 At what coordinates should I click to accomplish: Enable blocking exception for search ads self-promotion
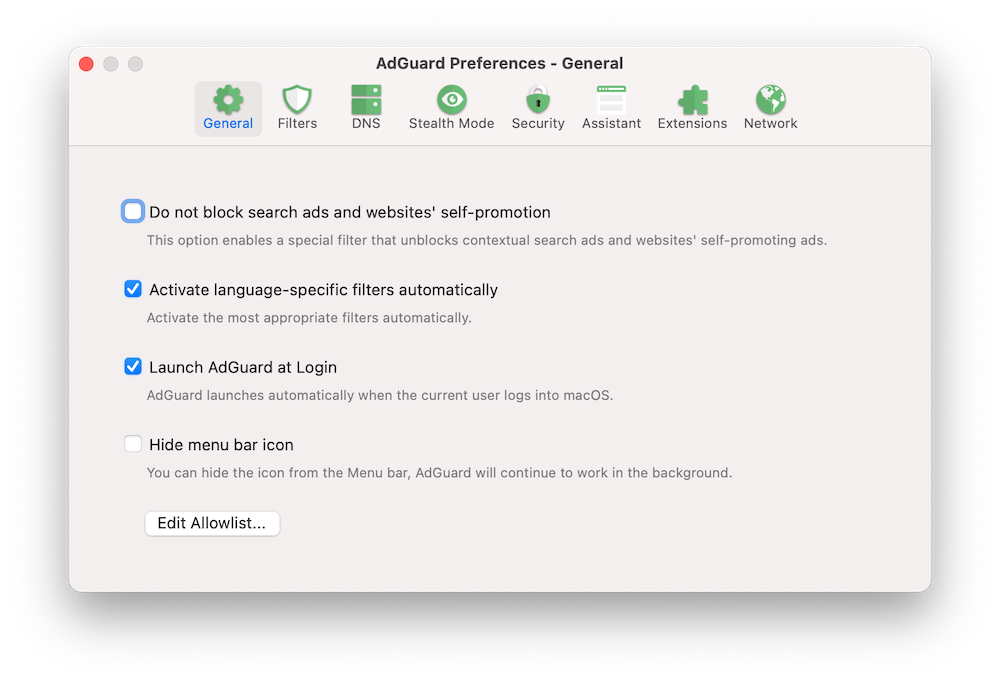click(133, 211)
